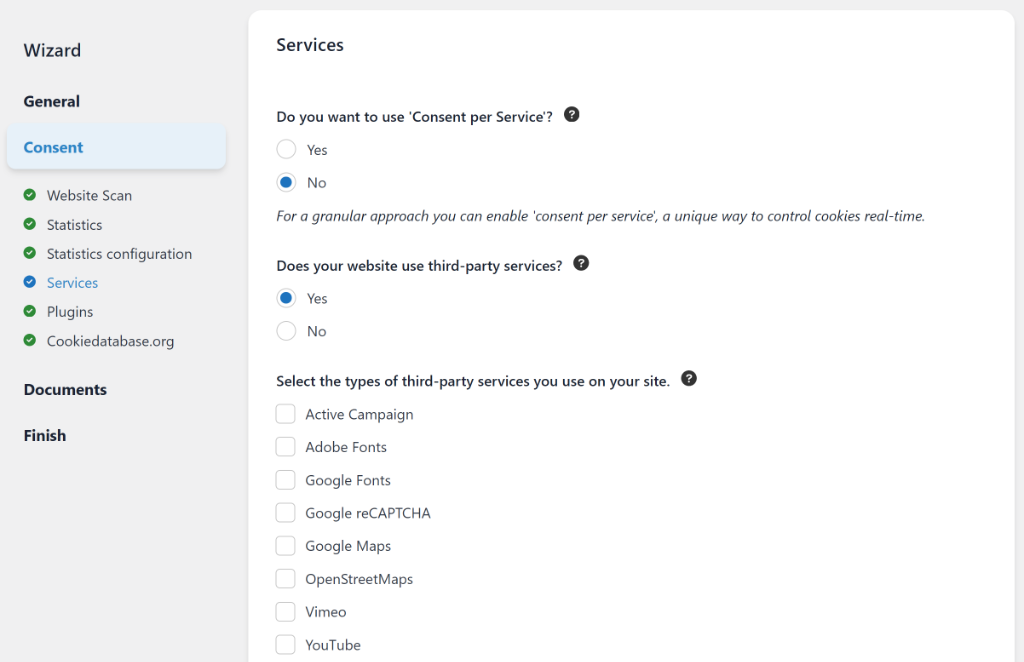The width and height of the screenshot is (1024, 662).
Task: Click green checkmark next to Cookiedatabase.org
Action: pos(31,340)
